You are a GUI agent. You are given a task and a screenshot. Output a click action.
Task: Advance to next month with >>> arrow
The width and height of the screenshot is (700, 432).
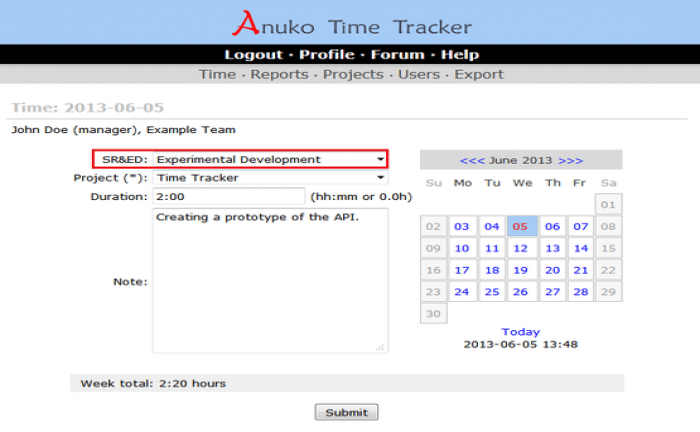pos(570,160)
